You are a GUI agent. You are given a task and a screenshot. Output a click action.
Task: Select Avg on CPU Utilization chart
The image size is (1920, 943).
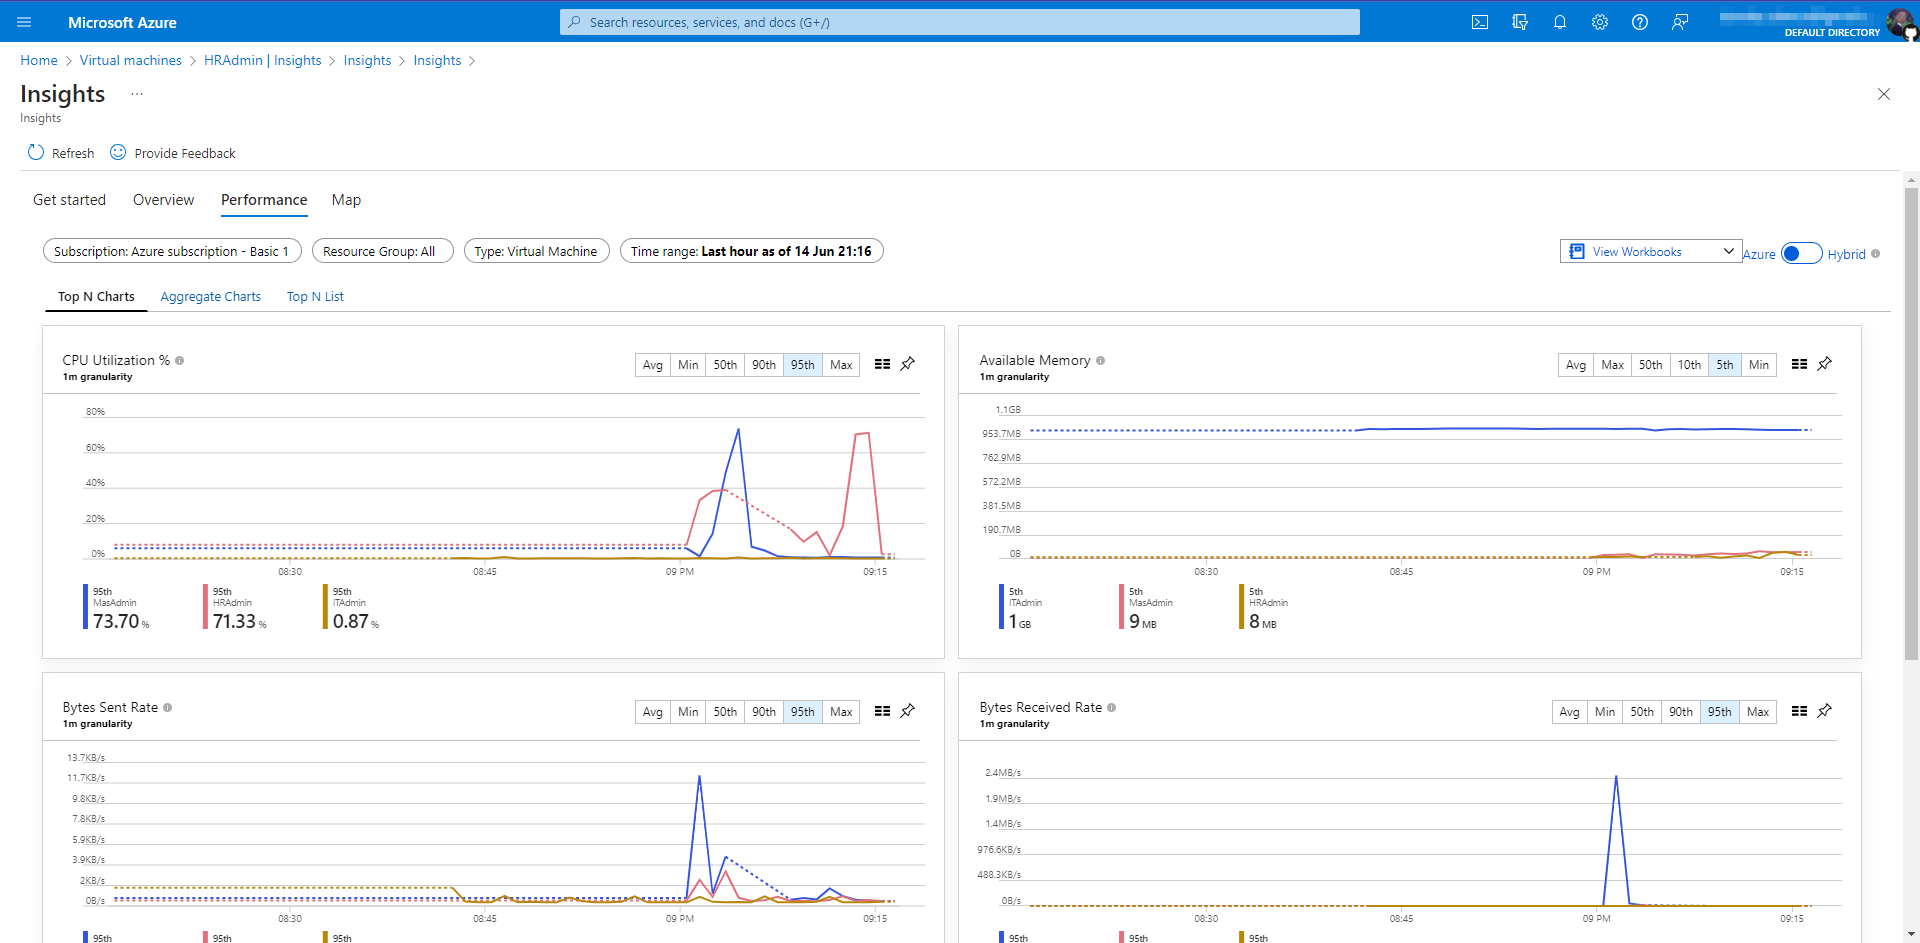click(653, 365)
